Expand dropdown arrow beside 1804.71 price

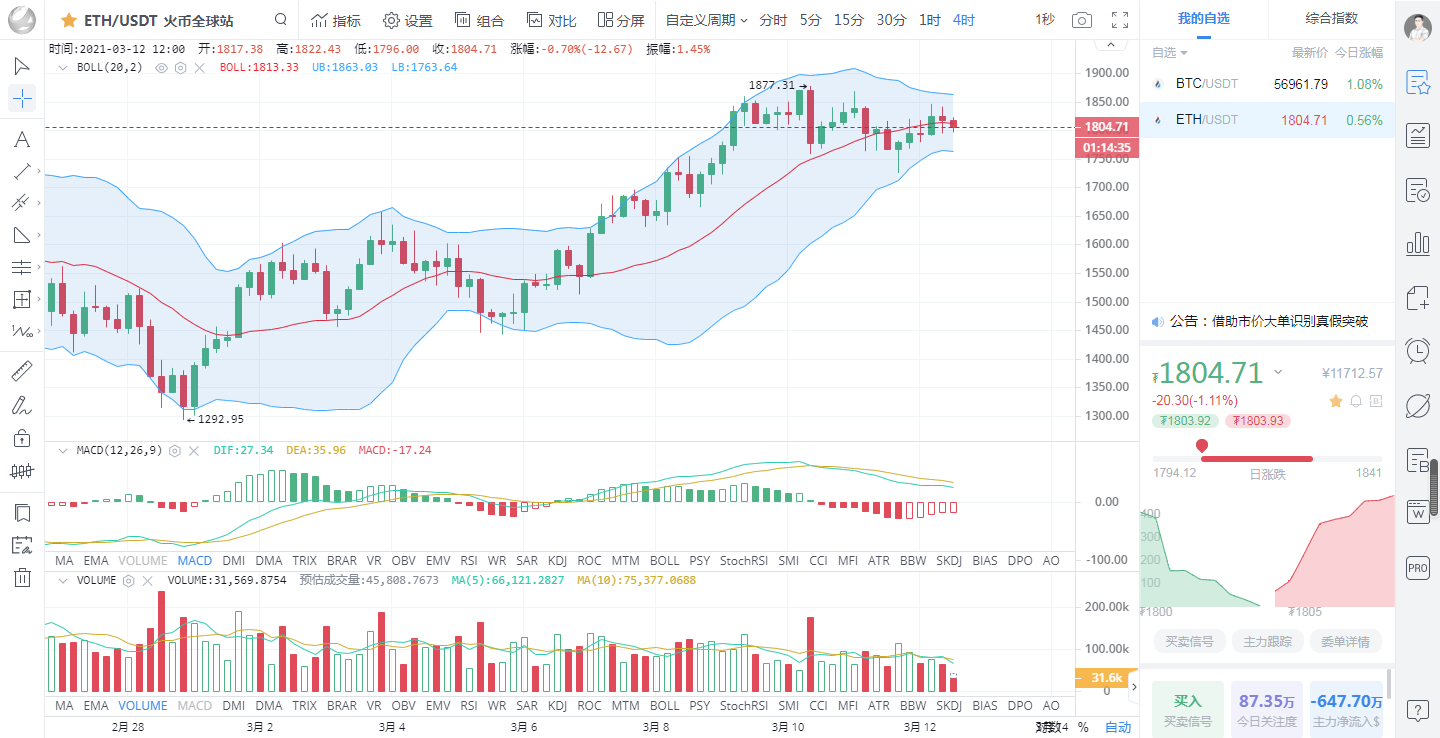[x=1277, y=372]
